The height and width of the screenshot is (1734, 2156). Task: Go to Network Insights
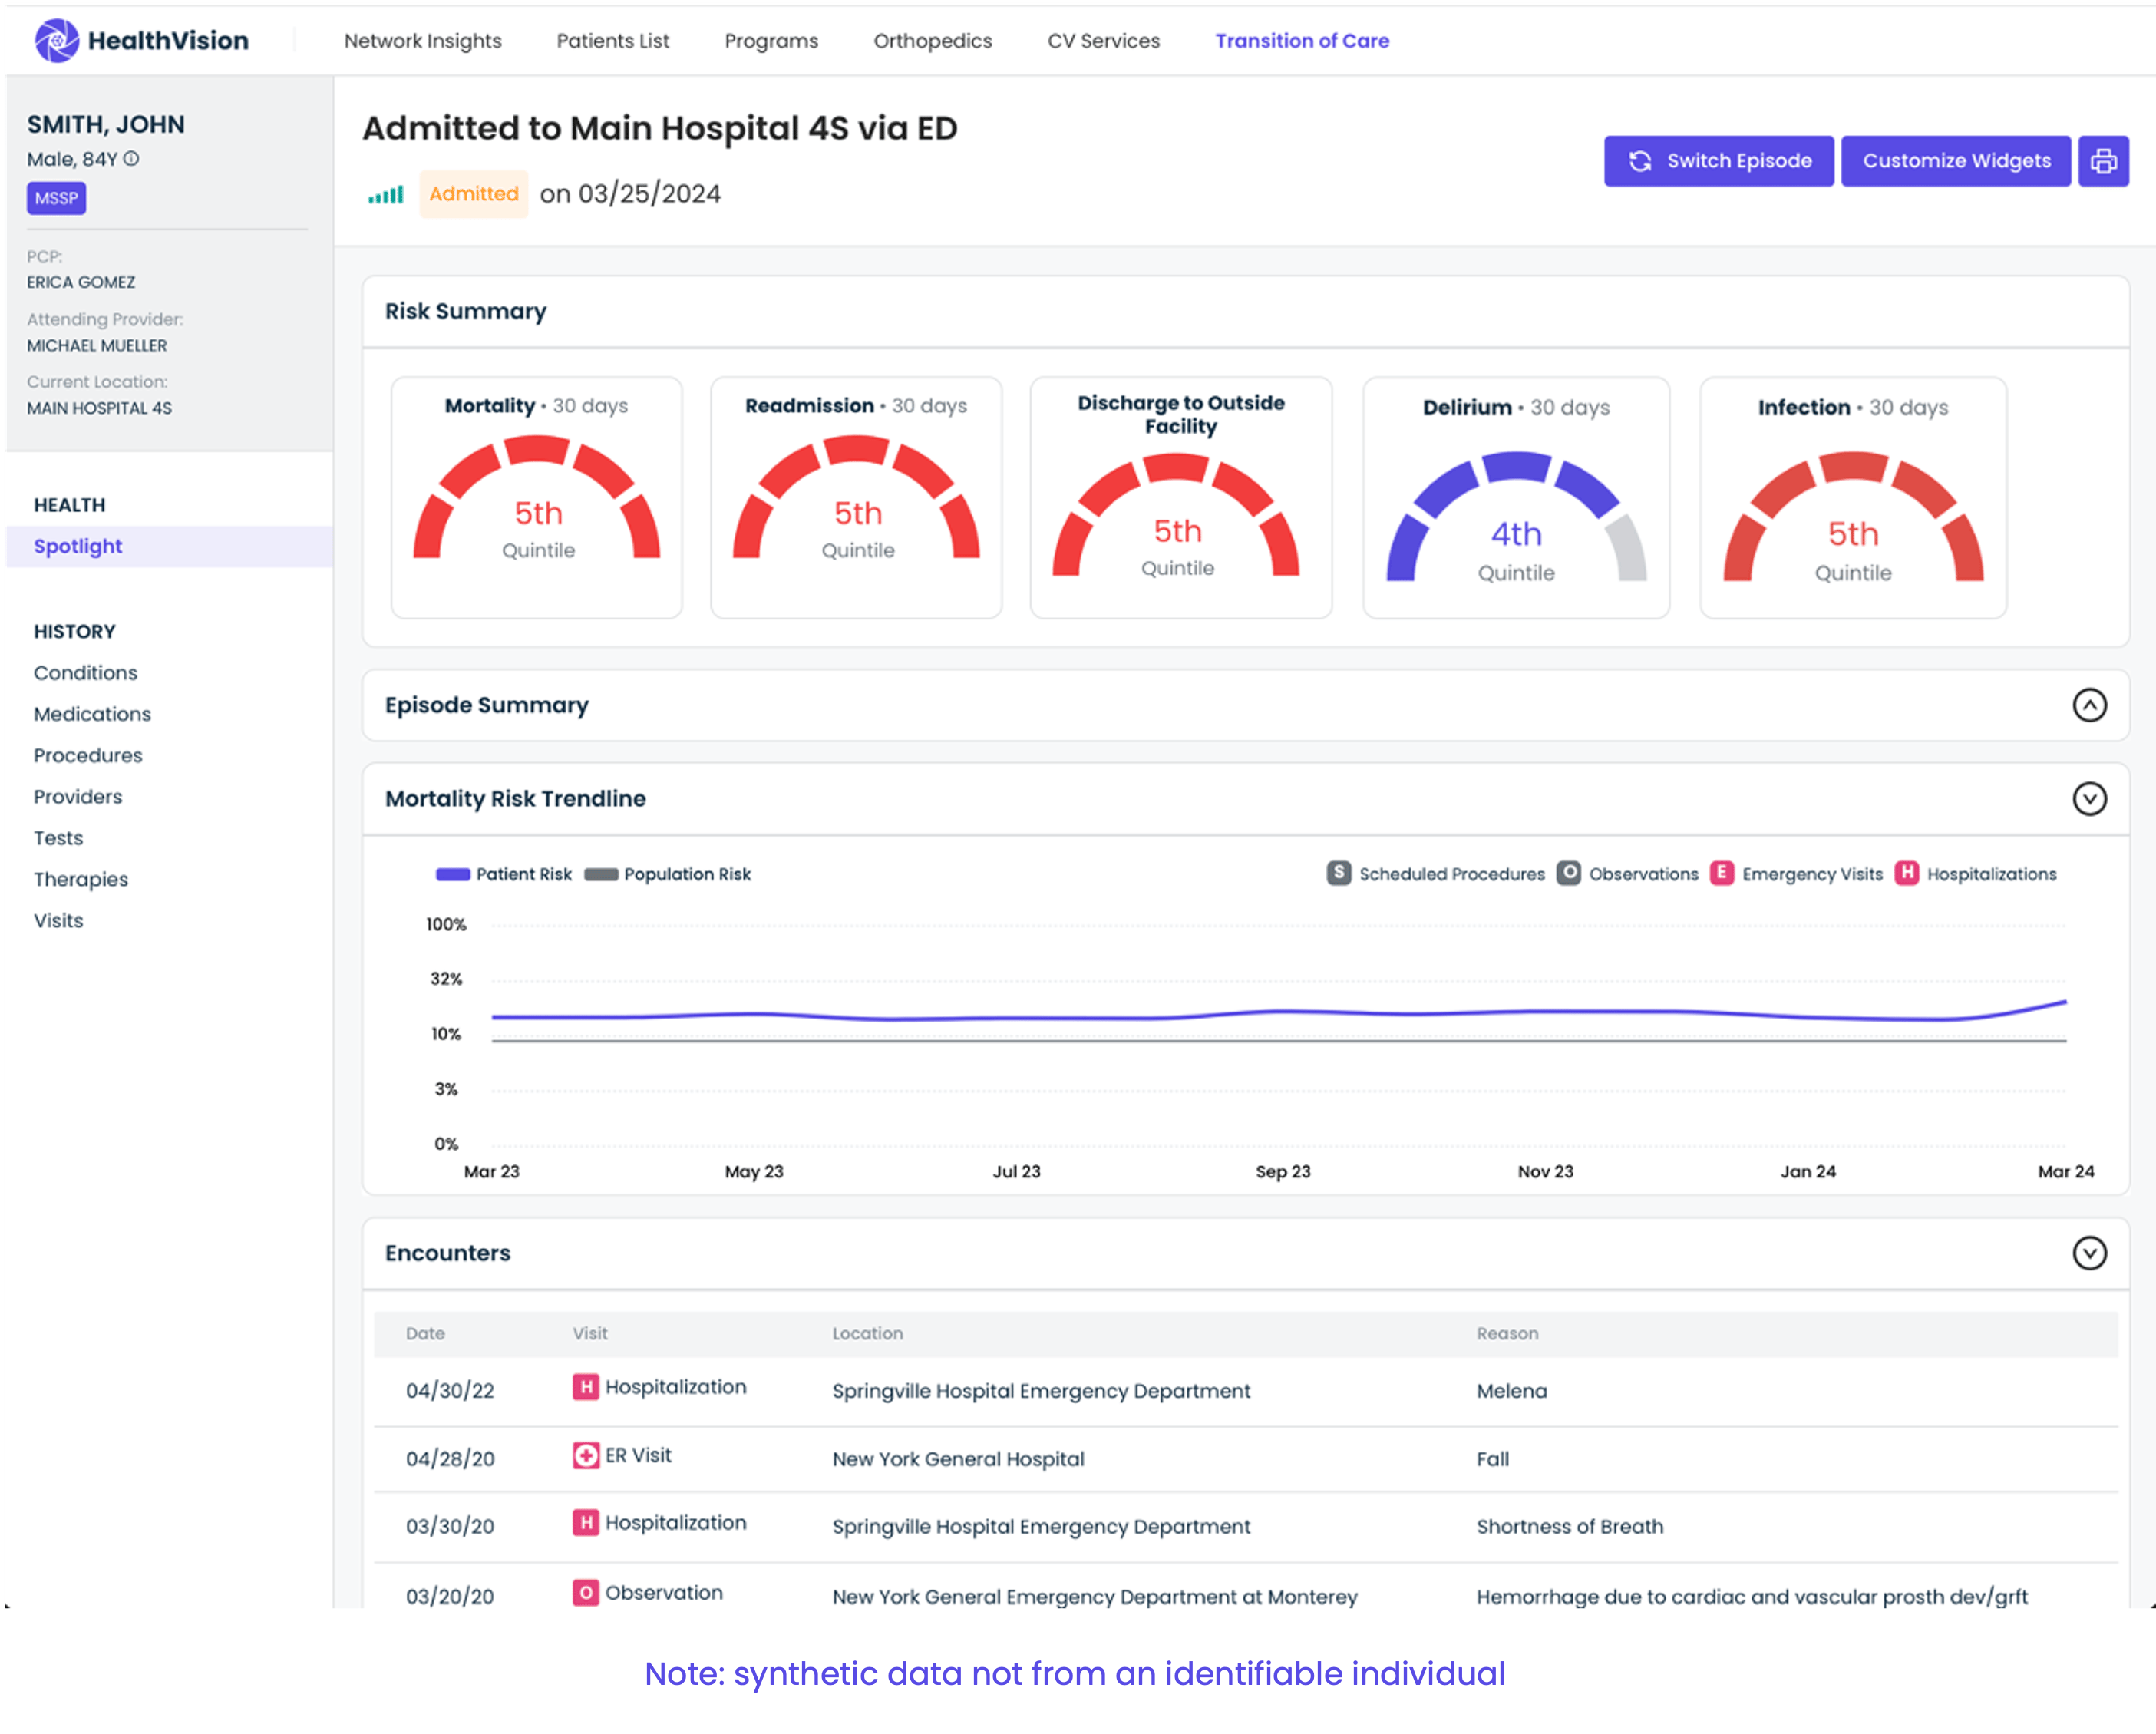423,41
